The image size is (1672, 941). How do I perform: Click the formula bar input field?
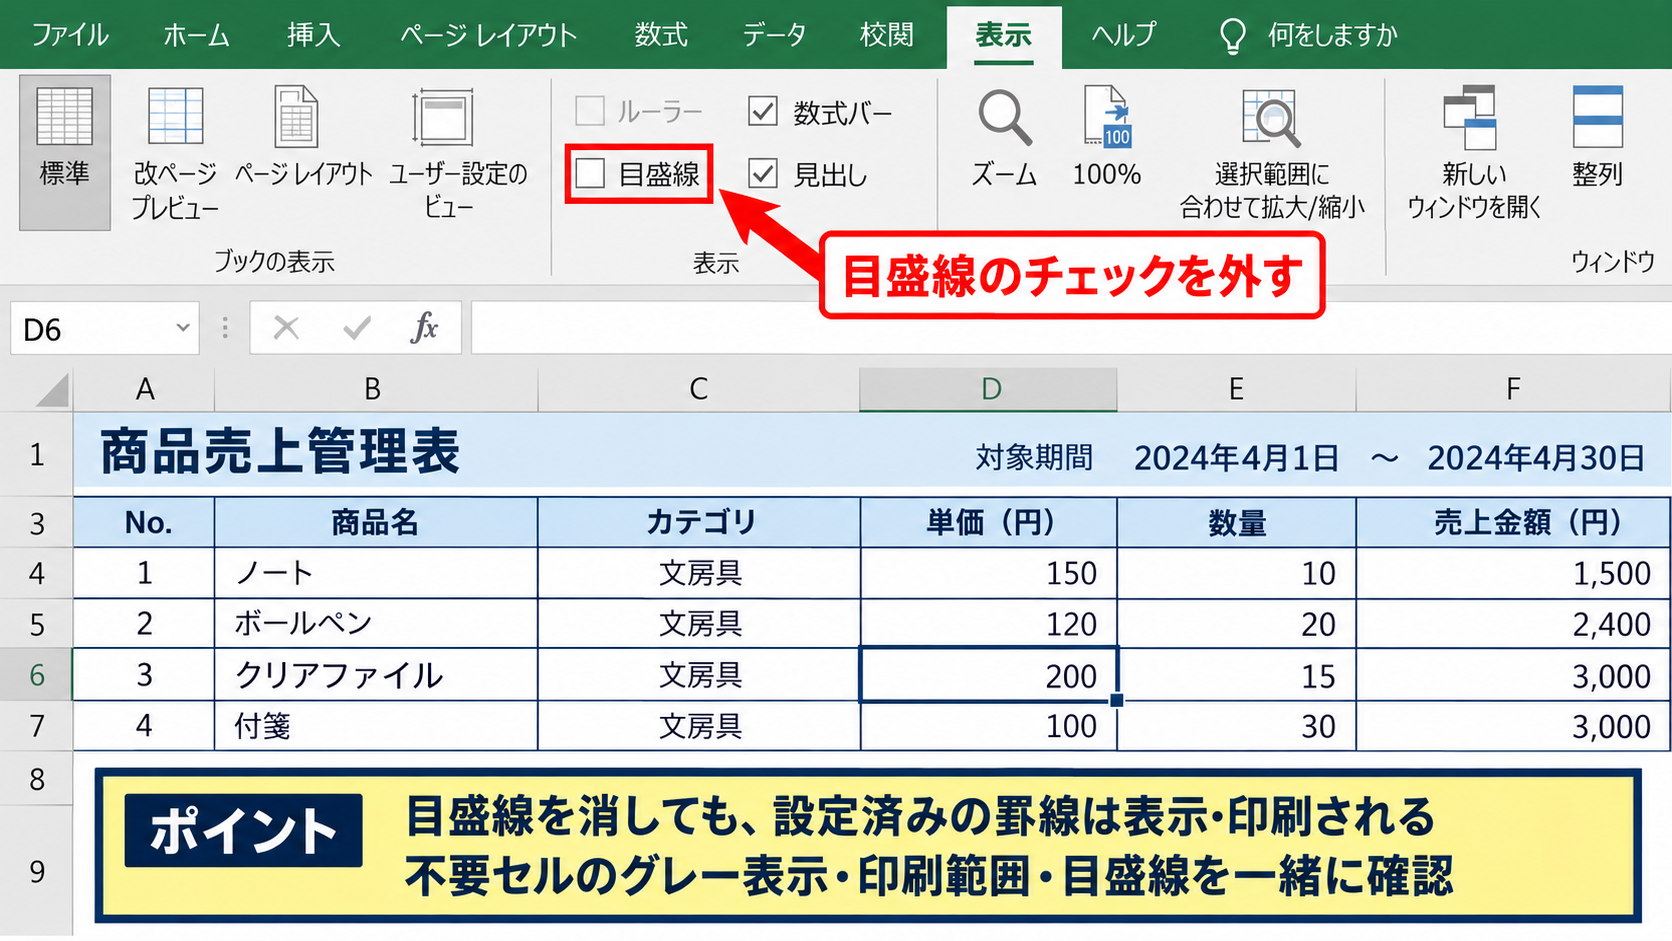point(1070,328)
